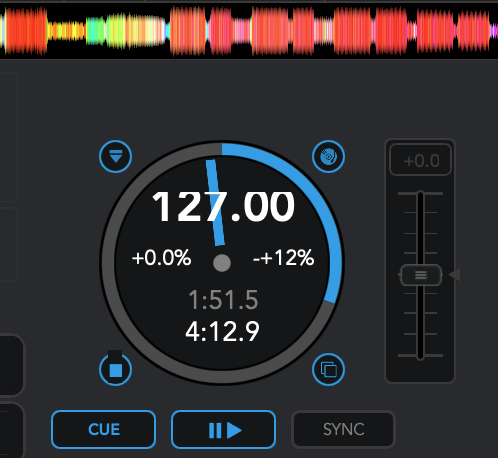Viewport: 498px width, 458px height.
Task: Click the blue needle position indicator
Action: (215, 203)
